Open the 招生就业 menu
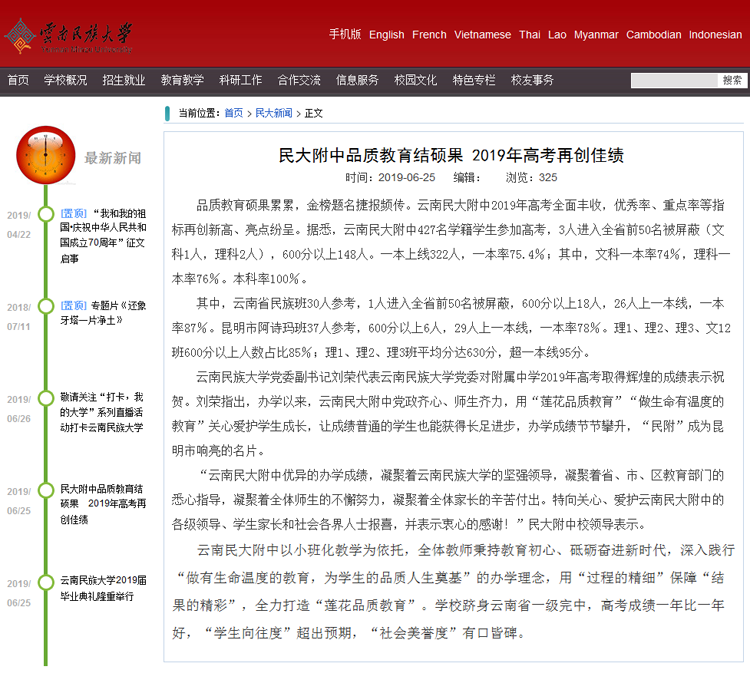This screenshot has height=683, width=750. pos(123,80)
